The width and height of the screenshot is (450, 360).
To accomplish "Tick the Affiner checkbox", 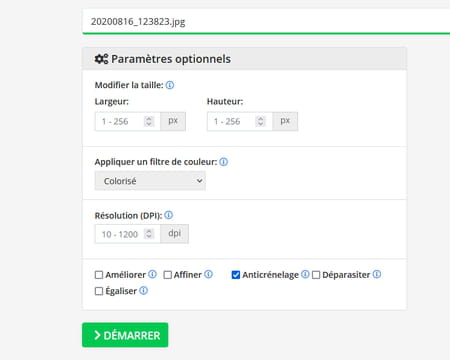I will [168, 275].
